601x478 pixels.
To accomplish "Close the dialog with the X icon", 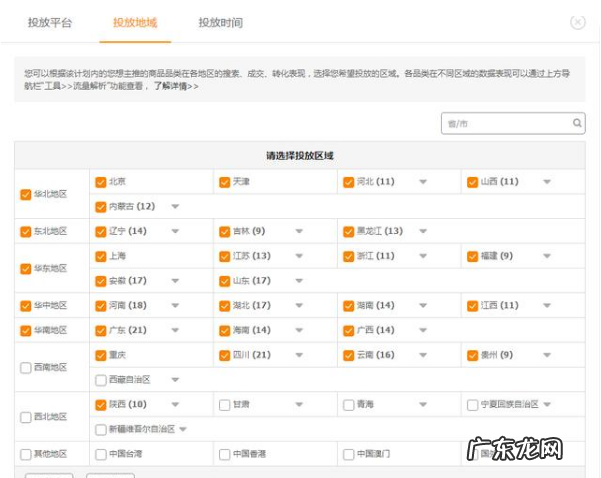I will [578, 22].
